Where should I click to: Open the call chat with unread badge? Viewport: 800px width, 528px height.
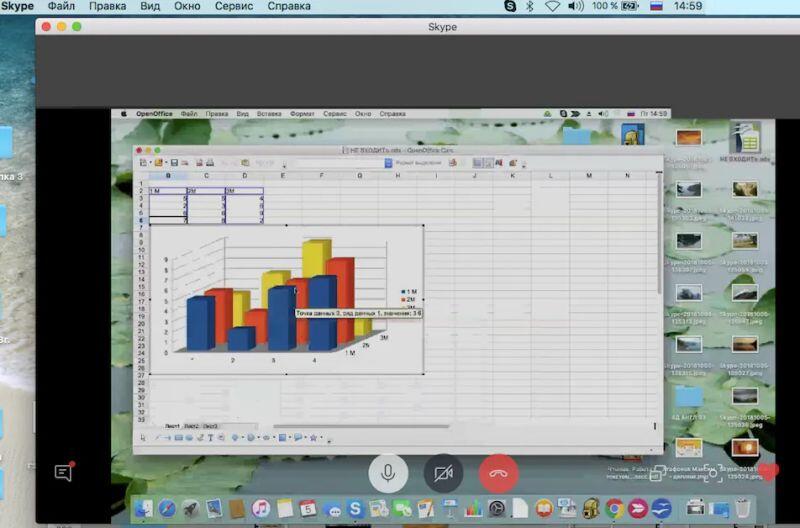(x=64, y=473)
